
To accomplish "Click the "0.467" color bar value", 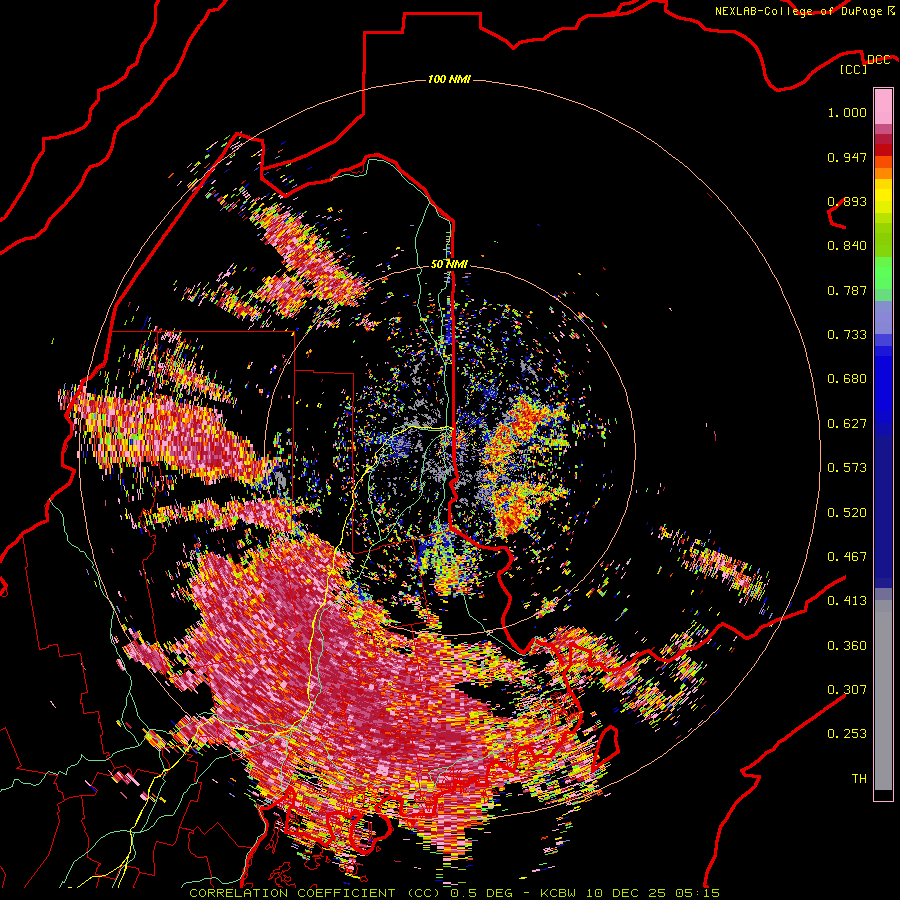I will 847,557.
